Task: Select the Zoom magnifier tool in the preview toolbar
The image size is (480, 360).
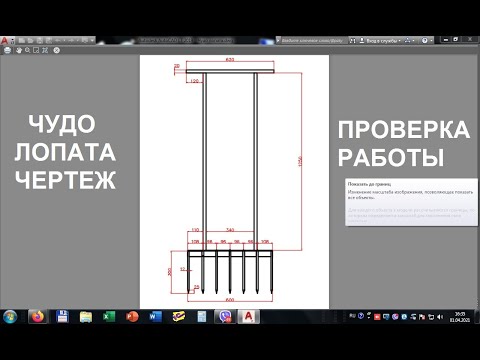Action: (x=28, y=50)
